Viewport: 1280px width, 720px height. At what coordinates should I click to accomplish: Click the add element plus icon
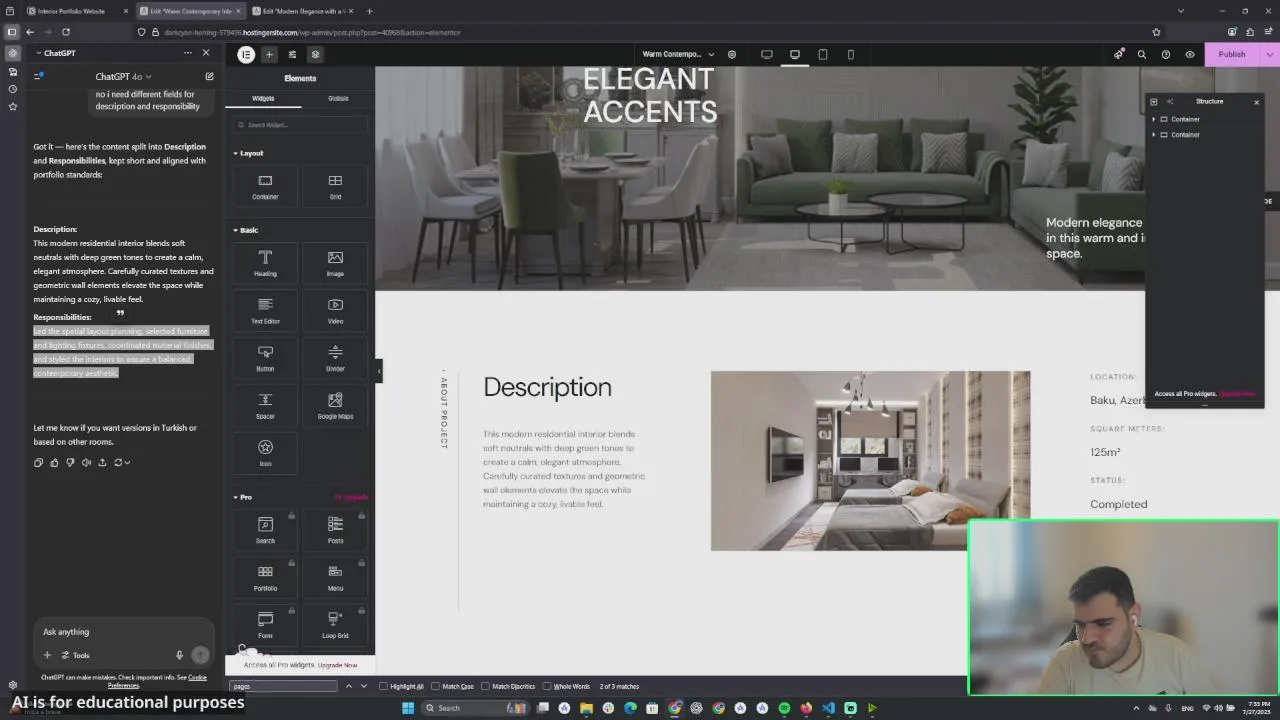click(269, 54)
